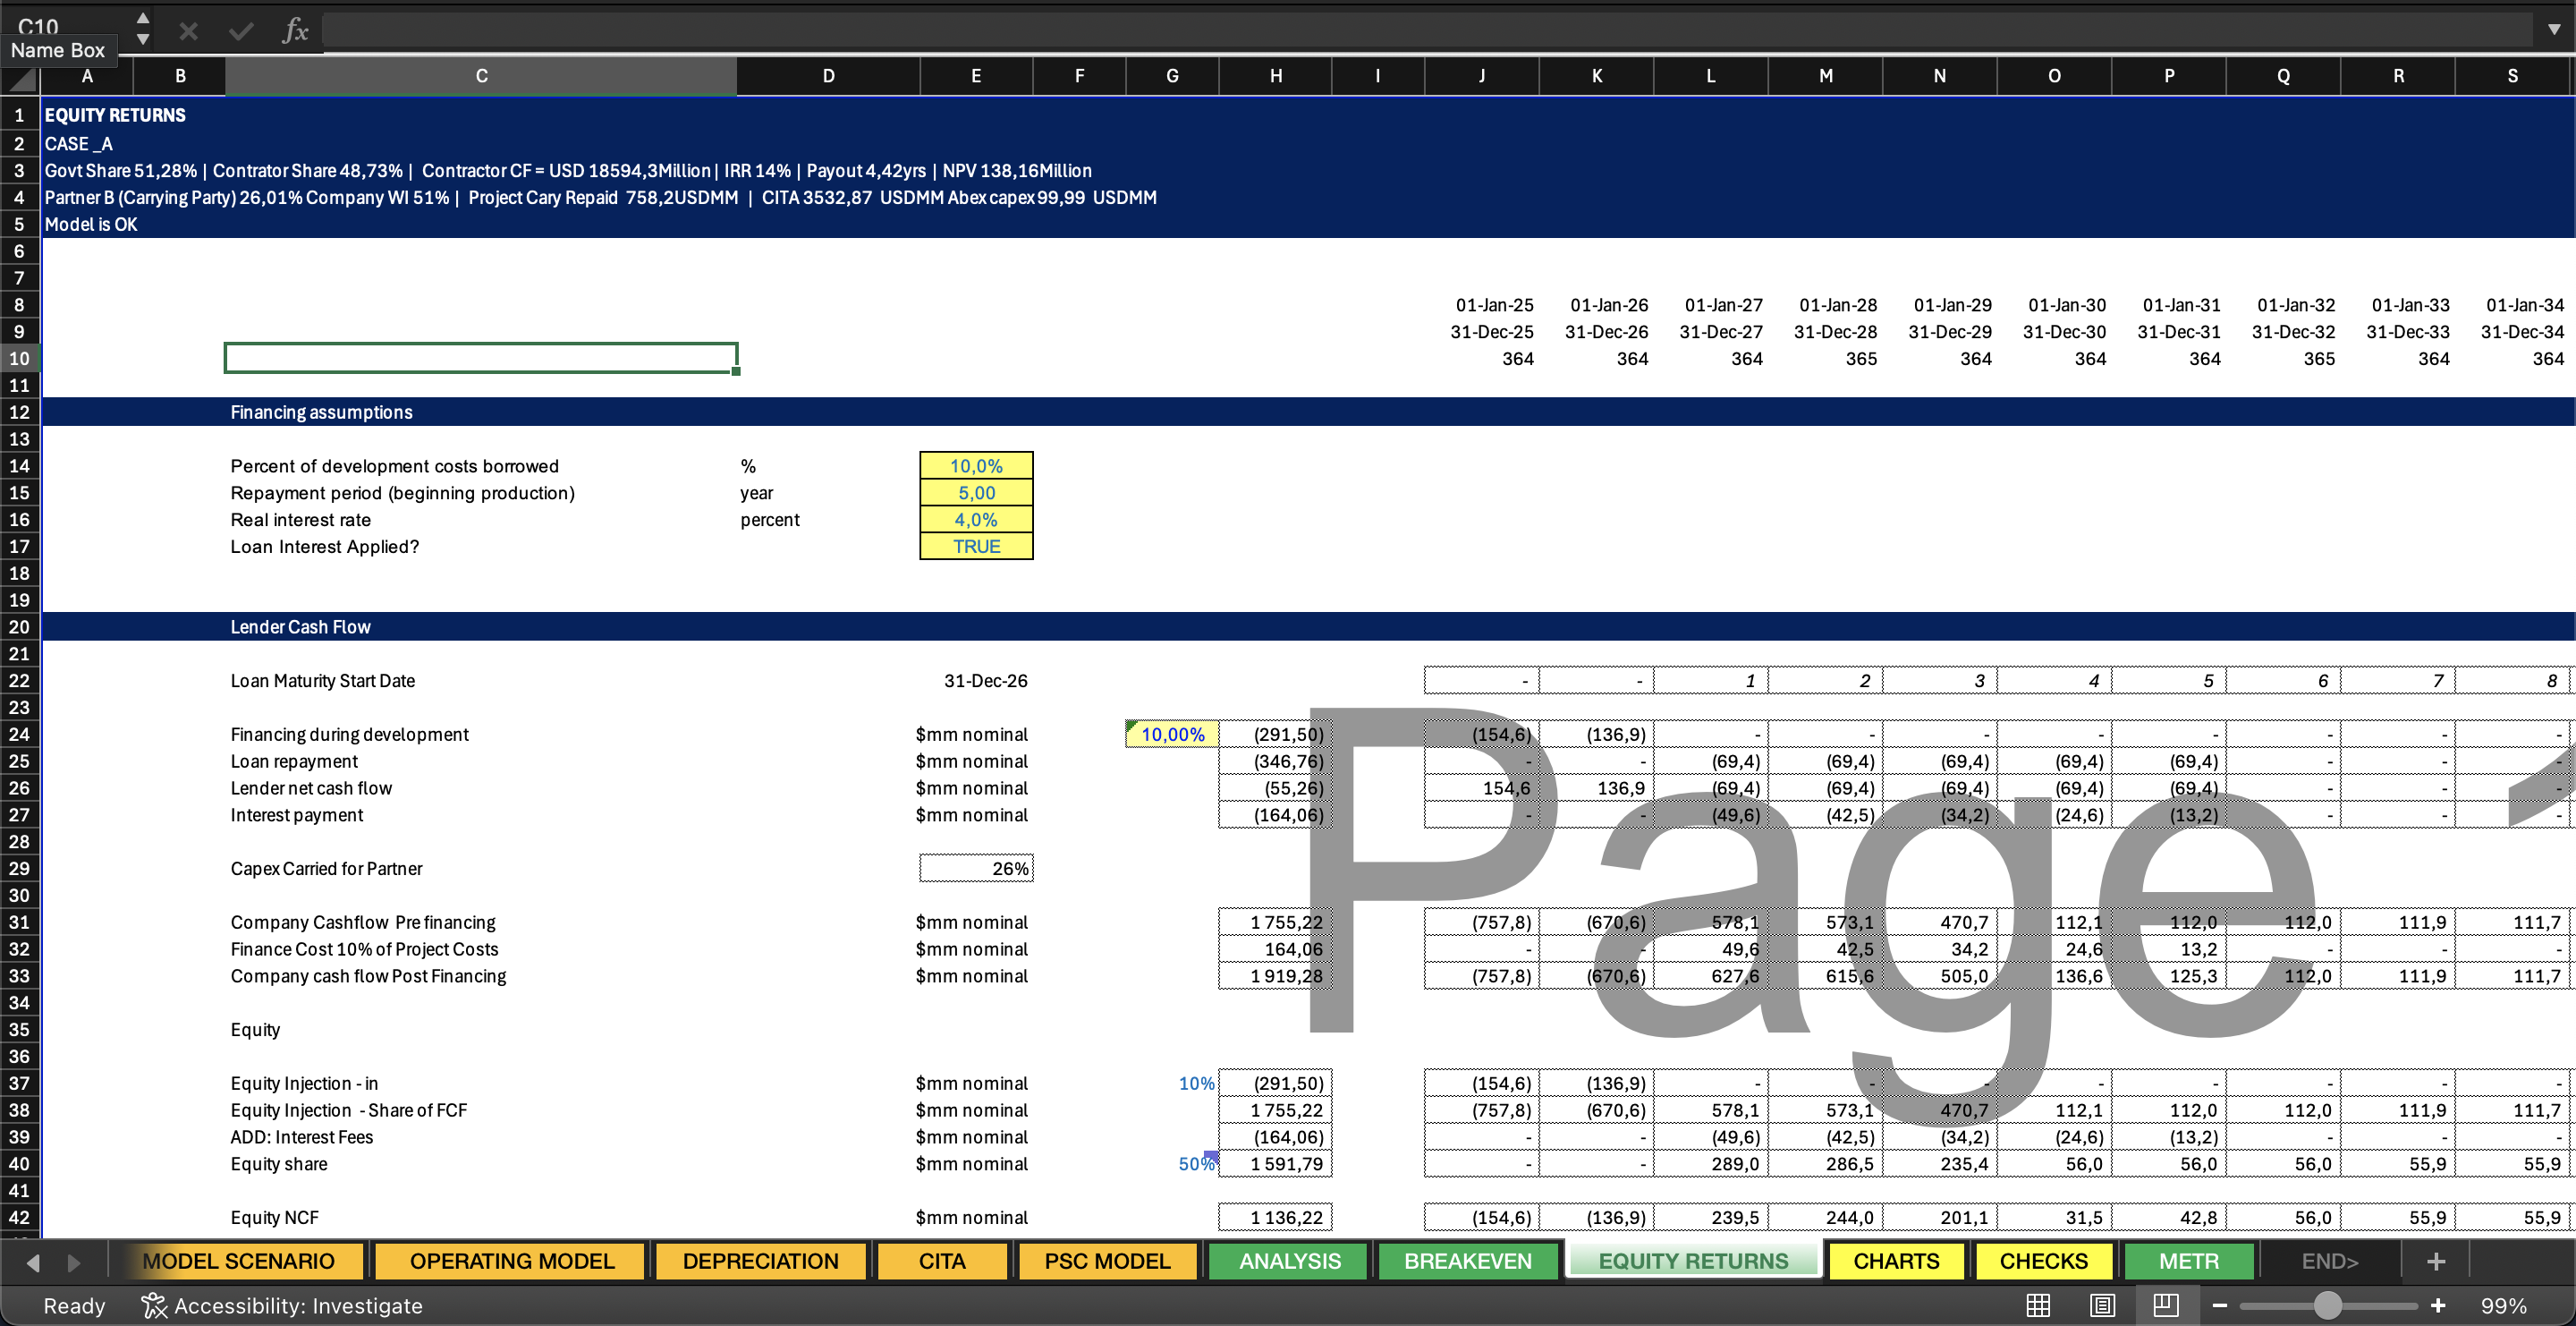Click the 10,0% borrowed percent cell
Screen dimensions: 2576x1326
coord(976,466)
